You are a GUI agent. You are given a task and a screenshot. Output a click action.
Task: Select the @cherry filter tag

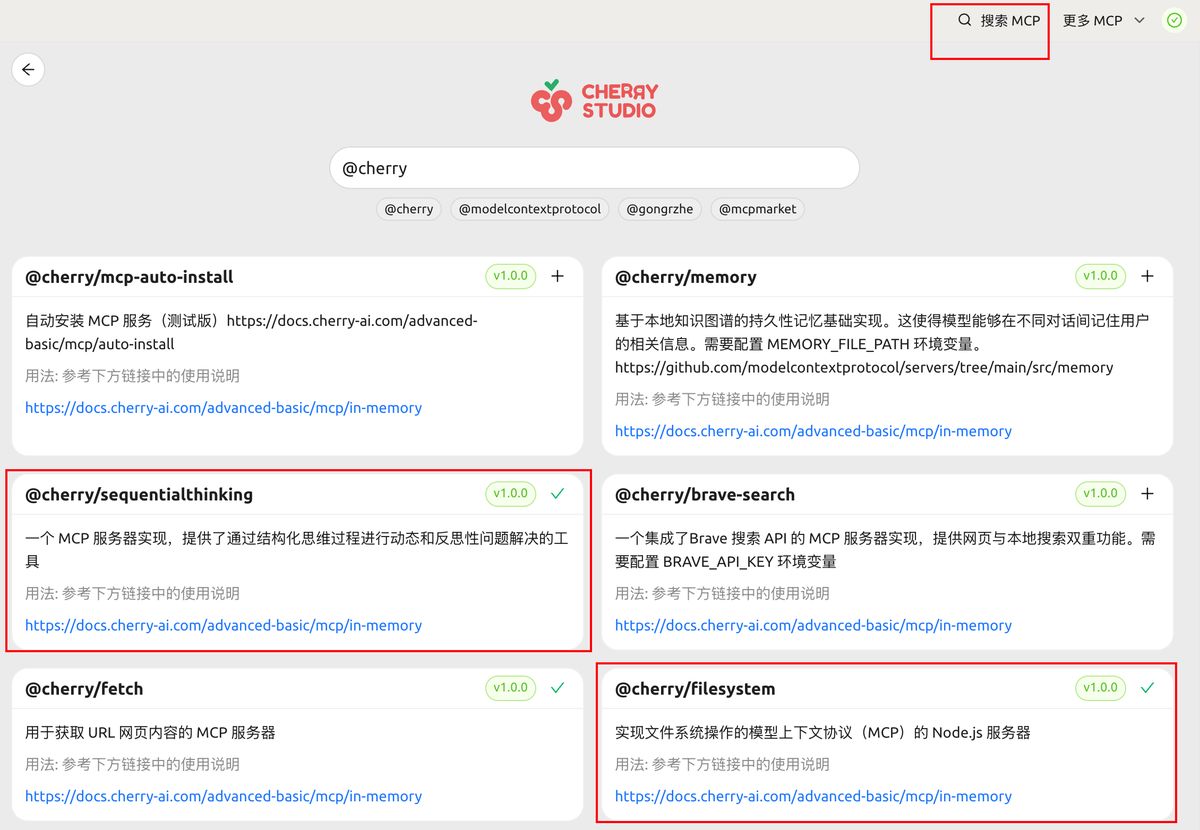click(408, 209)
